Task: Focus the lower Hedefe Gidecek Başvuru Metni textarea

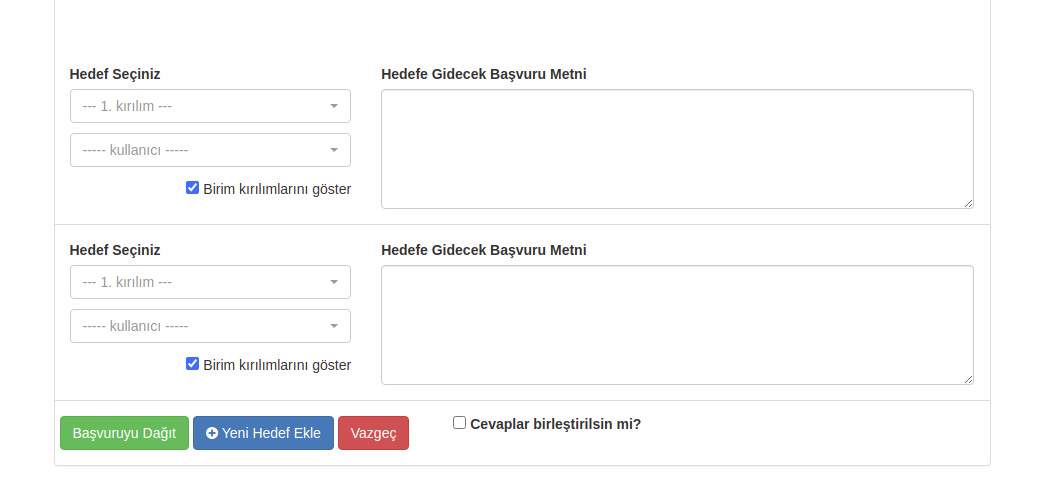Action: (x=677, y=325)
